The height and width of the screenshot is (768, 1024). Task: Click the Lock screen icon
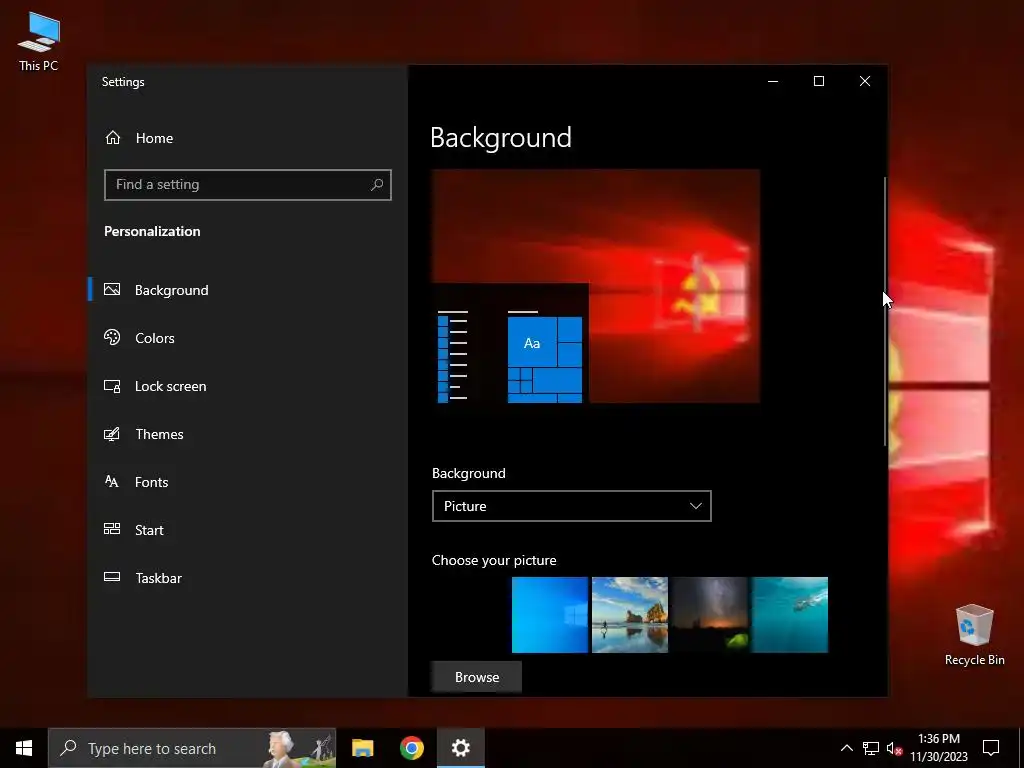112,386
